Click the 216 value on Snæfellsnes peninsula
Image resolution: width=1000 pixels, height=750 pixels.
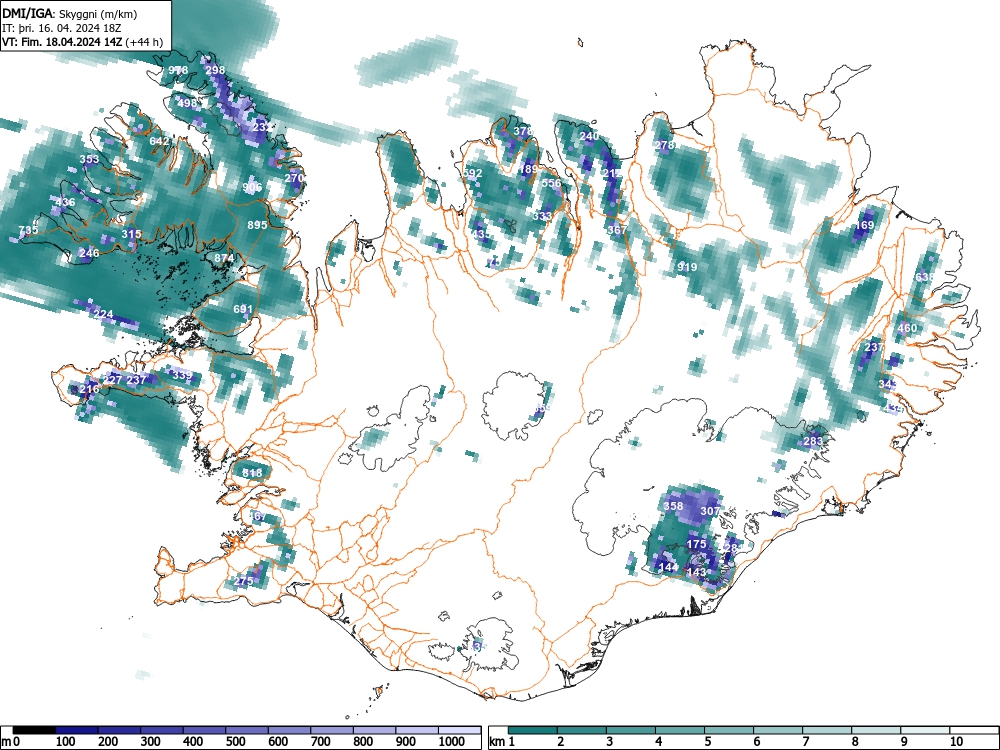coord(90,388)
